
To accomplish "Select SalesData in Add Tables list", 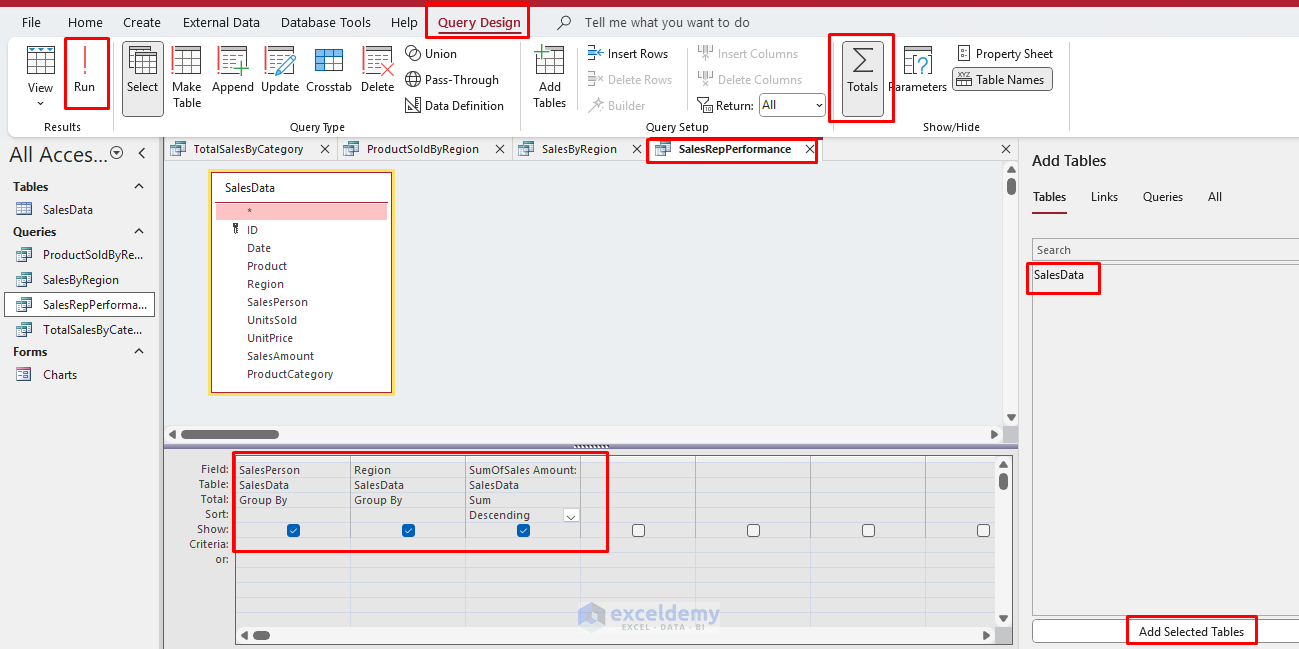I will tap(1059, 275).
